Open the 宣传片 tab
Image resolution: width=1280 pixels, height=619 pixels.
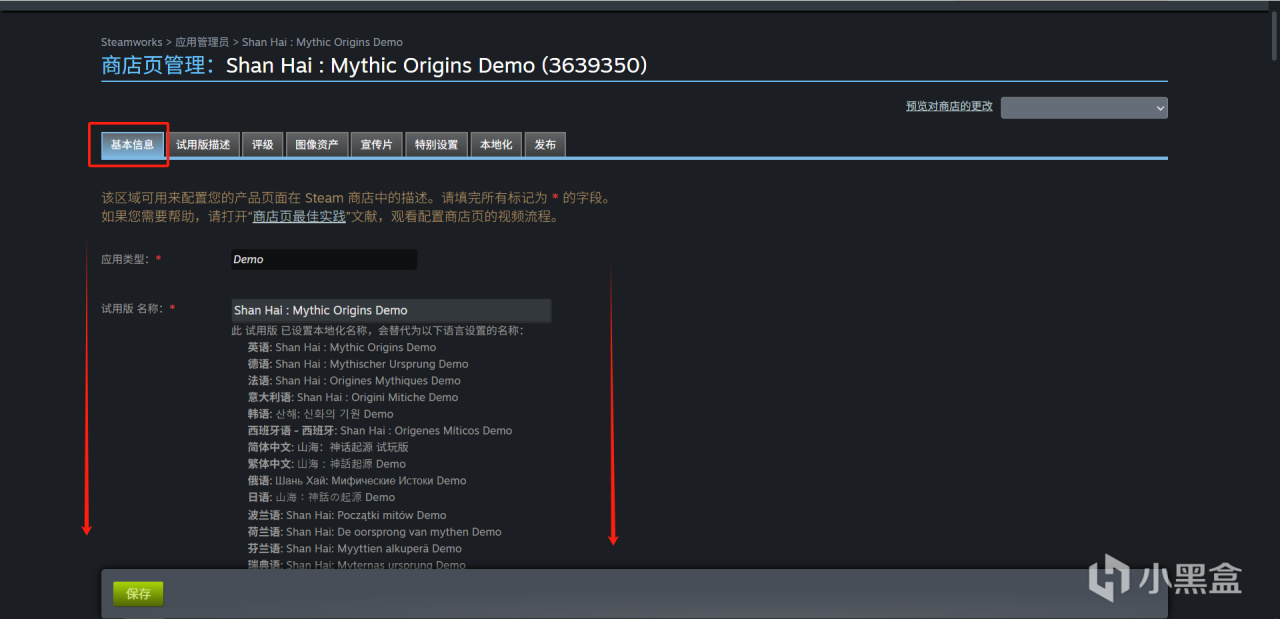click(377, 145)
